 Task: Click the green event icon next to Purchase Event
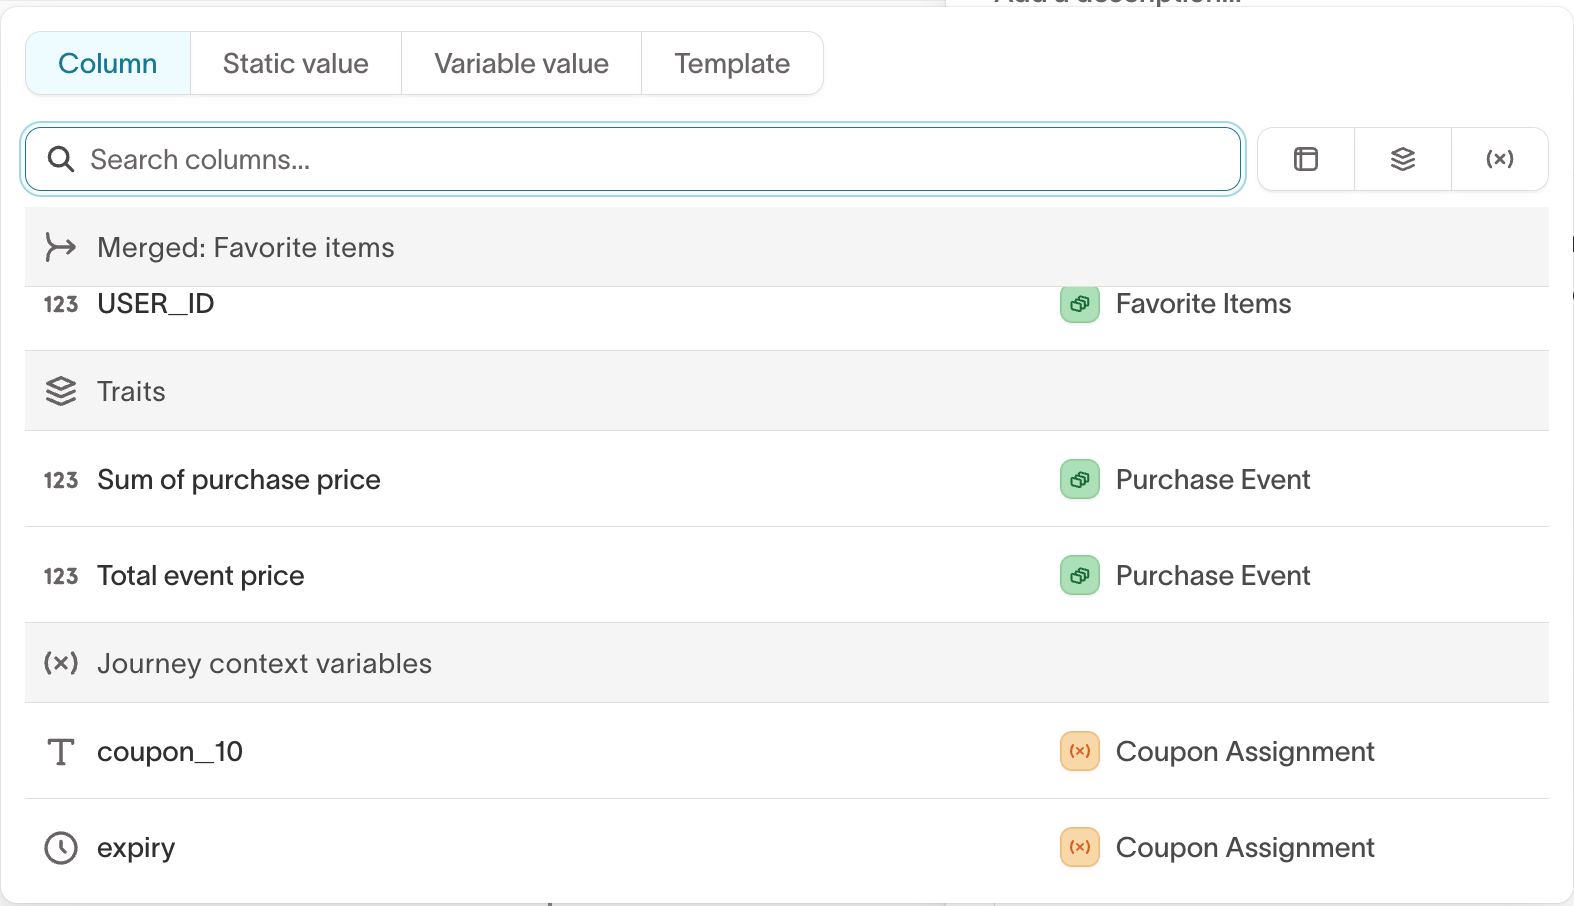point(1079,479)
